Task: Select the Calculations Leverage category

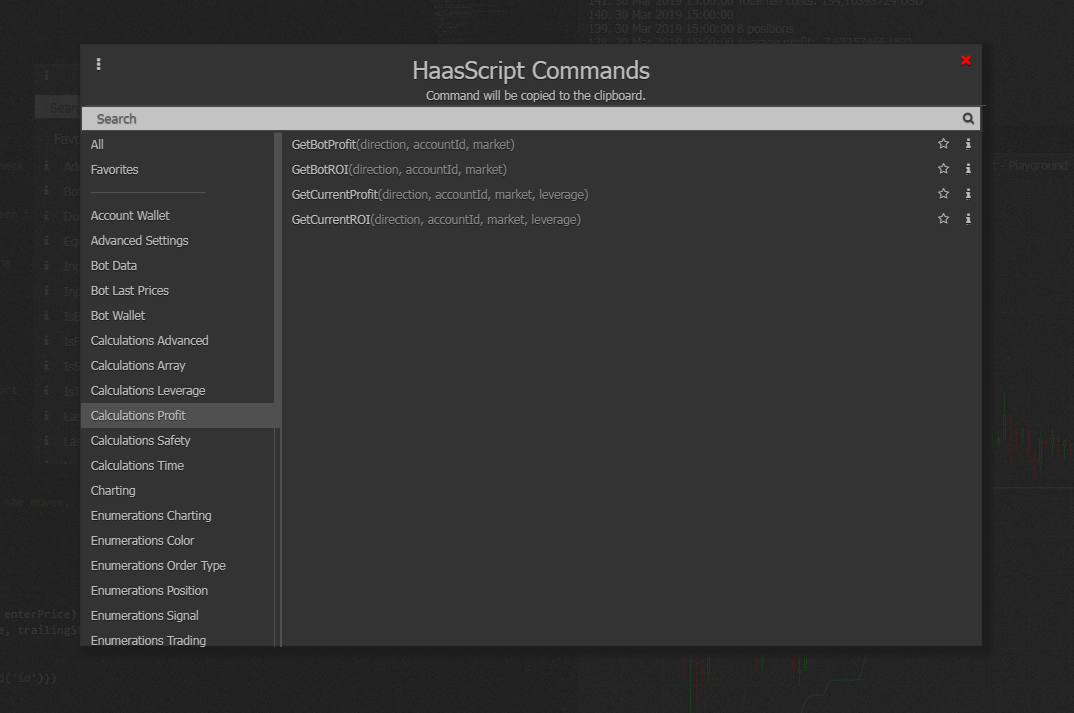Action: (148, 390)
